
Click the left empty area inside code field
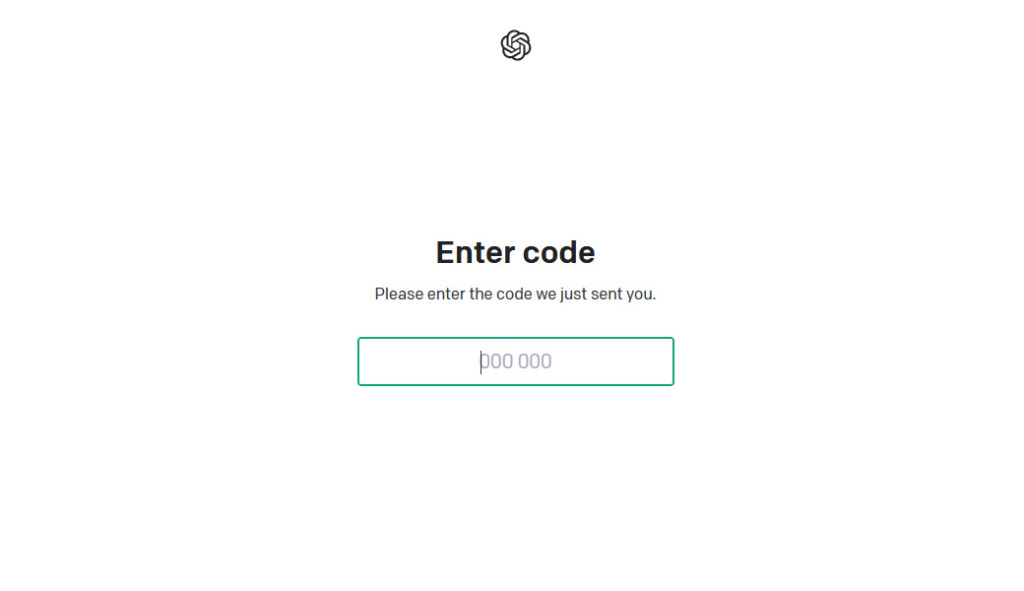click(x=410, y=361)
